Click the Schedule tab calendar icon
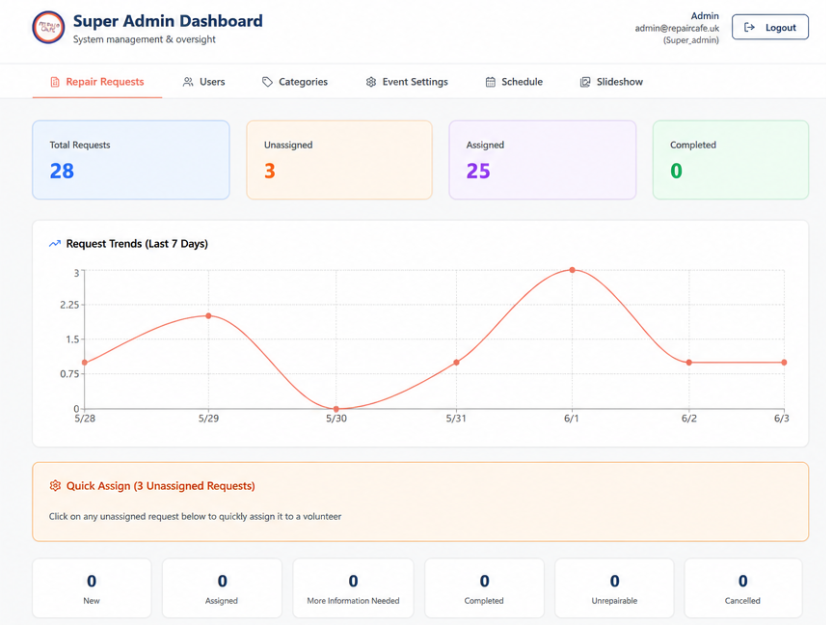Screen dimensions: 826x625 (490, 82)
